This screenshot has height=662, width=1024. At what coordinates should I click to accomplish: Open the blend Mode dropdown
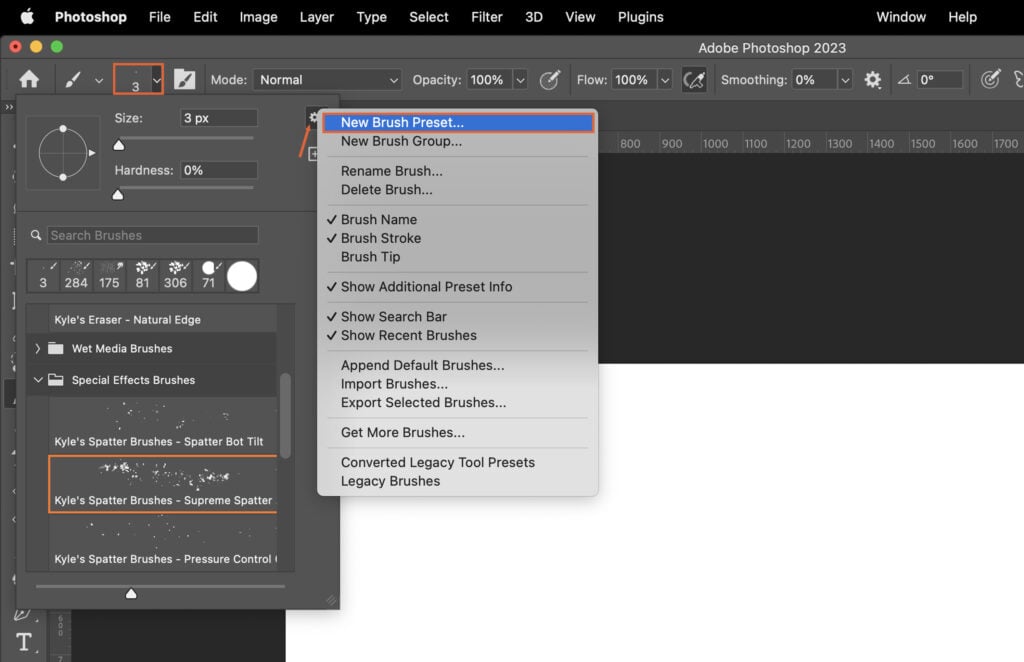(328, 79)
